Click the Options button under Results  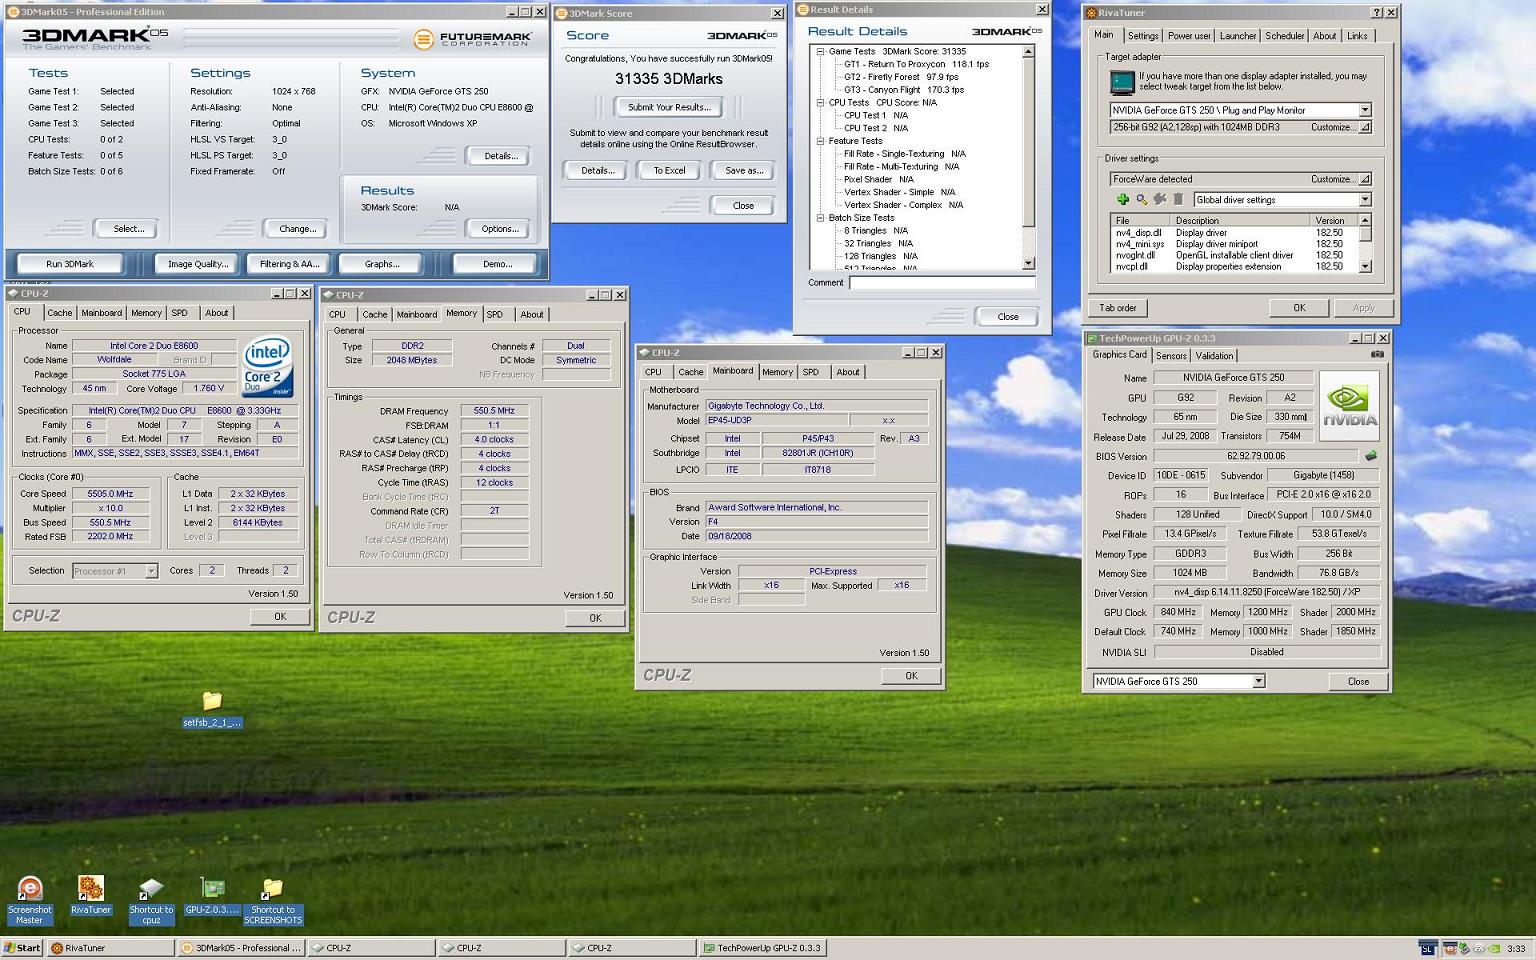[x=500, y=229]
